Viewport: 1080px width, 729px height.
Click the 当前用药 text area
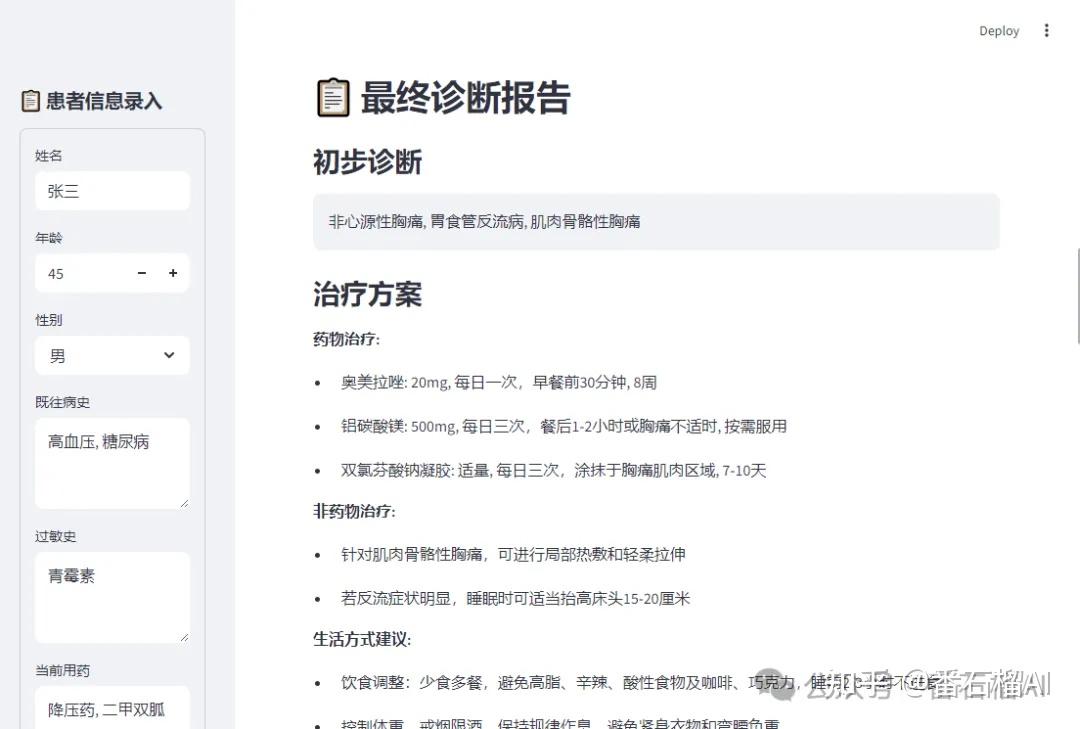(x=112, y=708)
